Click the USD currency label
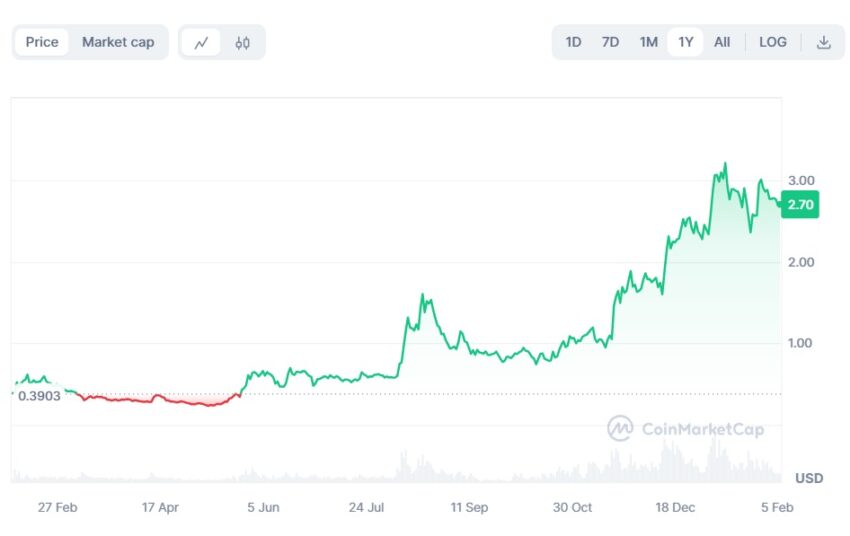The image size is (850, 536). pos(809,478)
